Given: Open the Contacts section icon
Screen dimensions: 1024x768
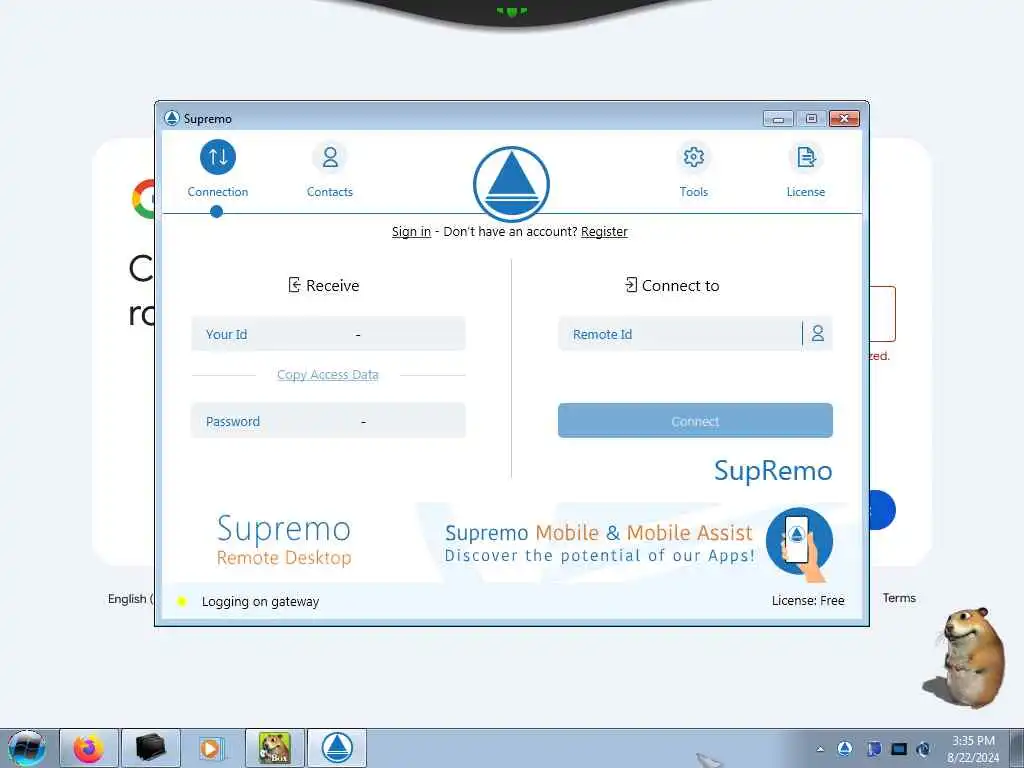Looking at the screenshot, I should pos(330,157).
